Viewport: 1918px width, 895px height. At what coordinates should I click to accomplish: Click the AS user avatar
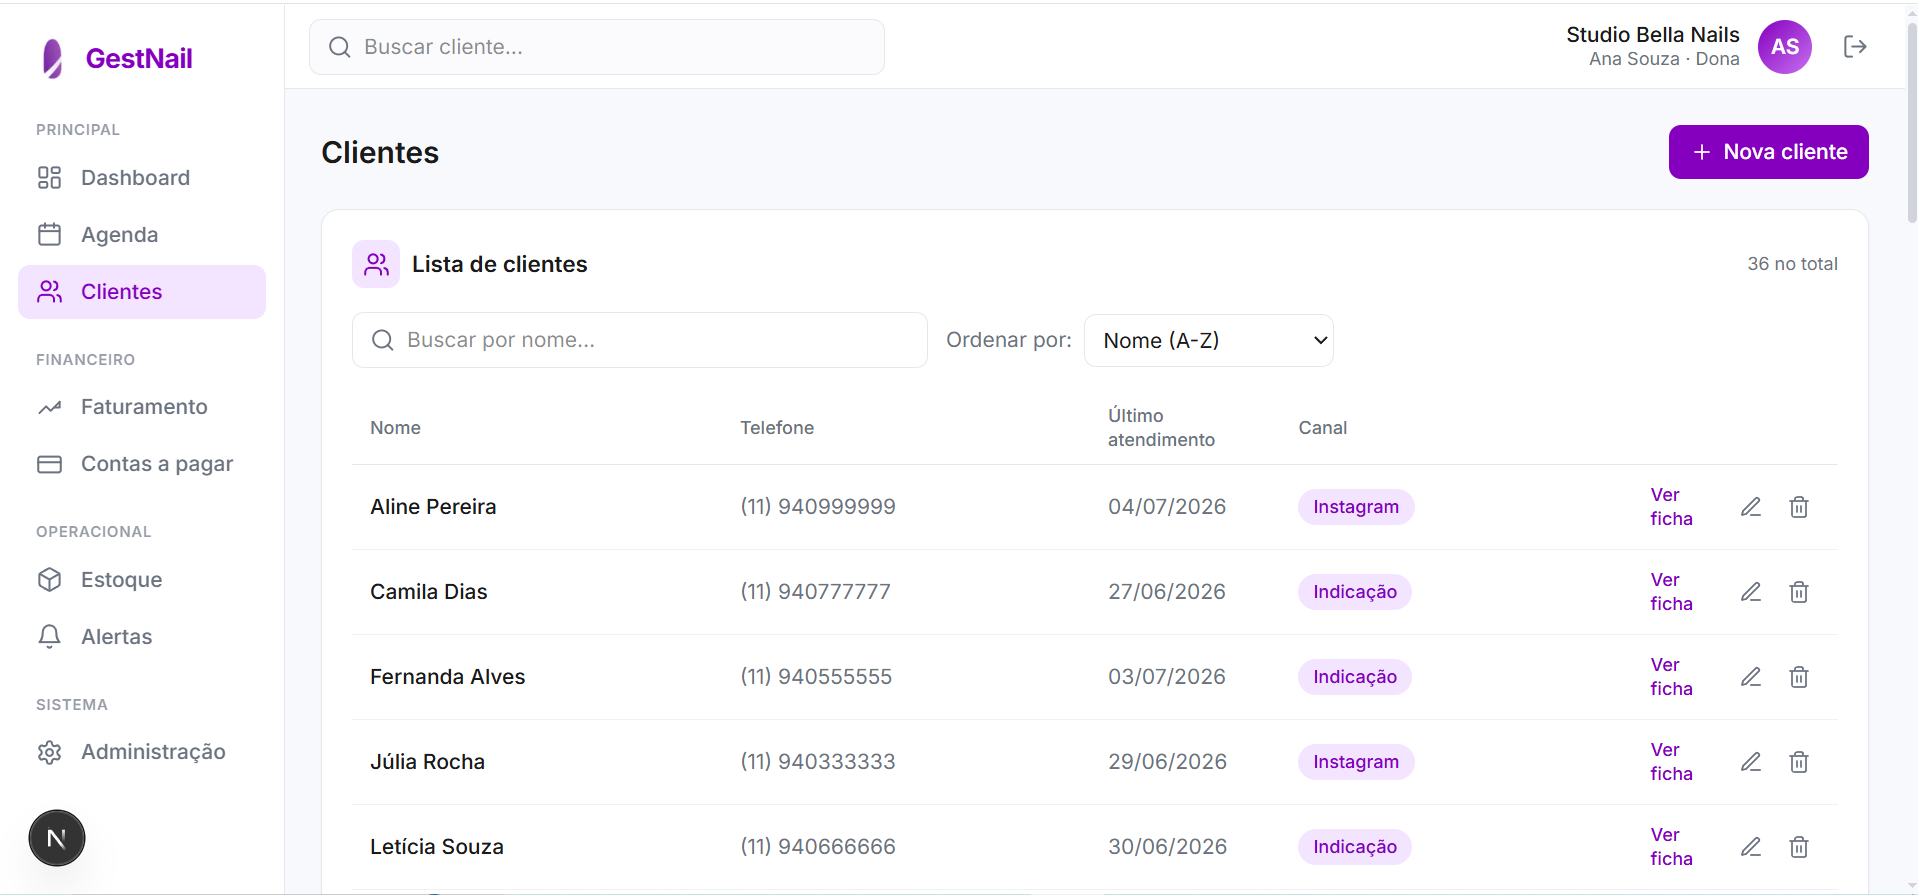1785,47
